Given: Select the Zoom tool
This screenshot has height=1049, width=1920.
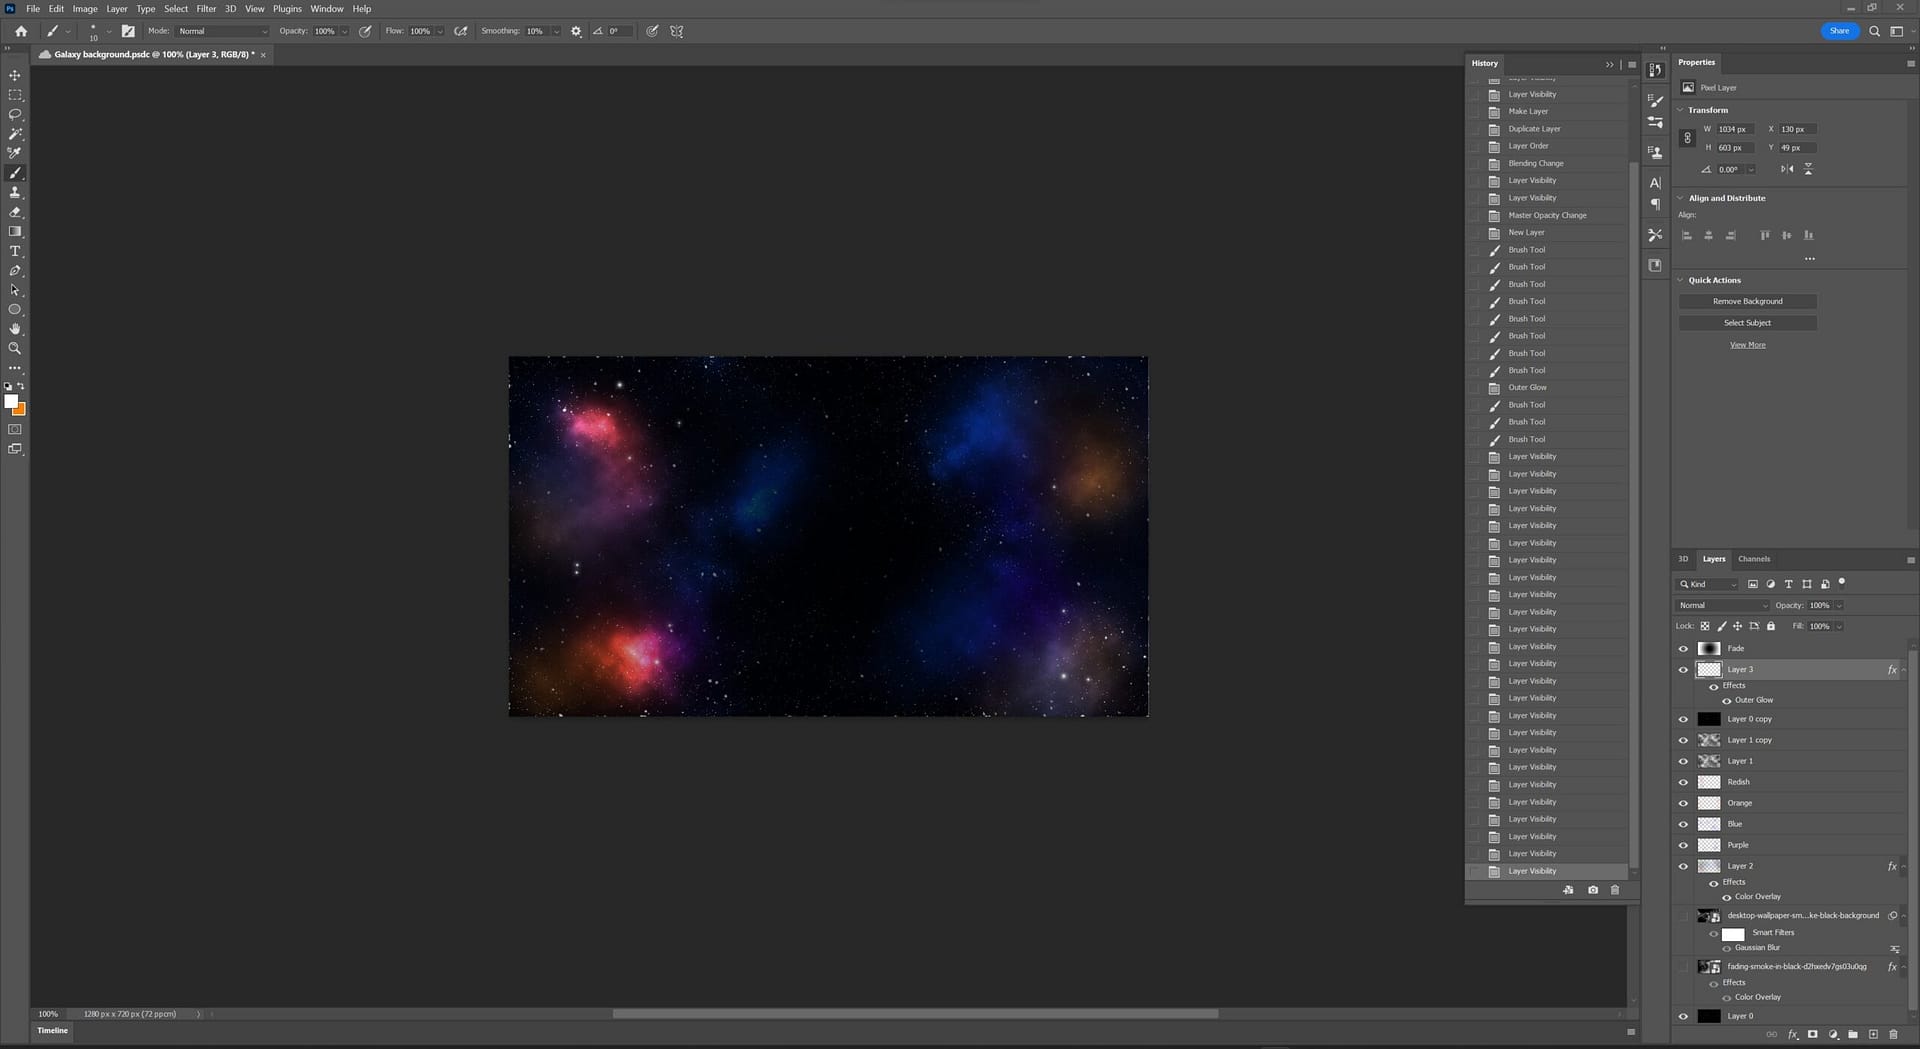Looking at the screenshot, I should coord(15,348).
